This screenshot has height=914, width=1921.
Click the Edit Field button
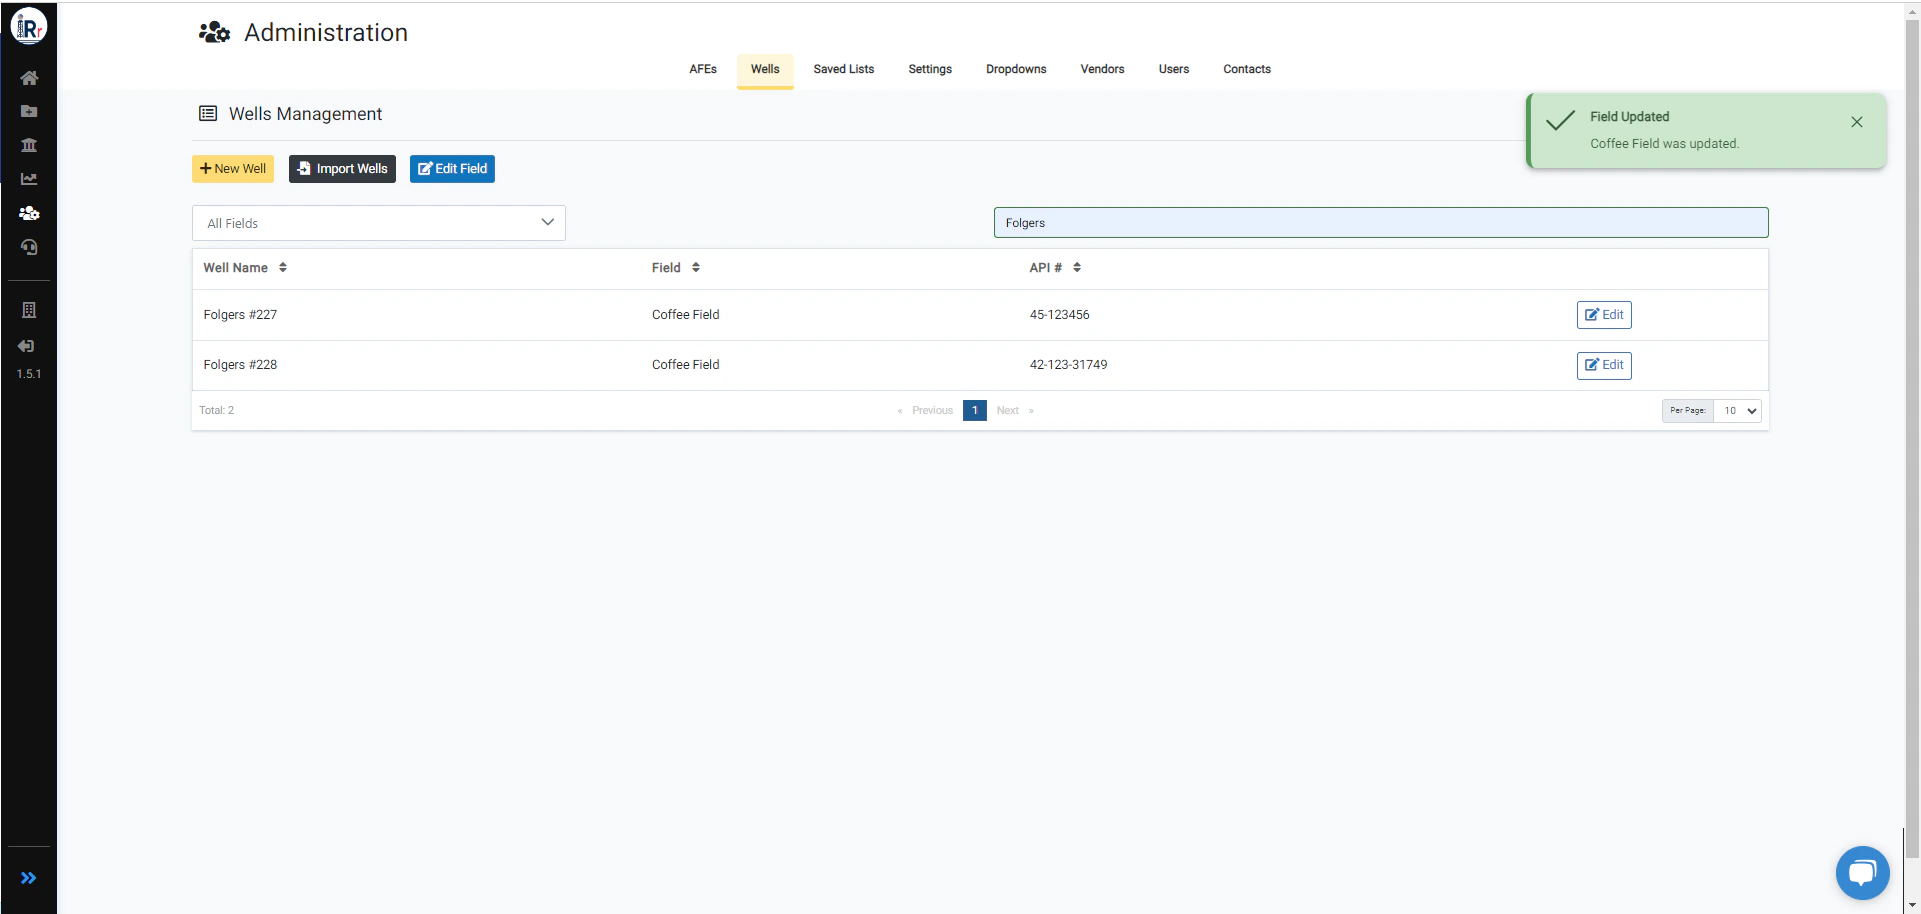tap(452, 169)
